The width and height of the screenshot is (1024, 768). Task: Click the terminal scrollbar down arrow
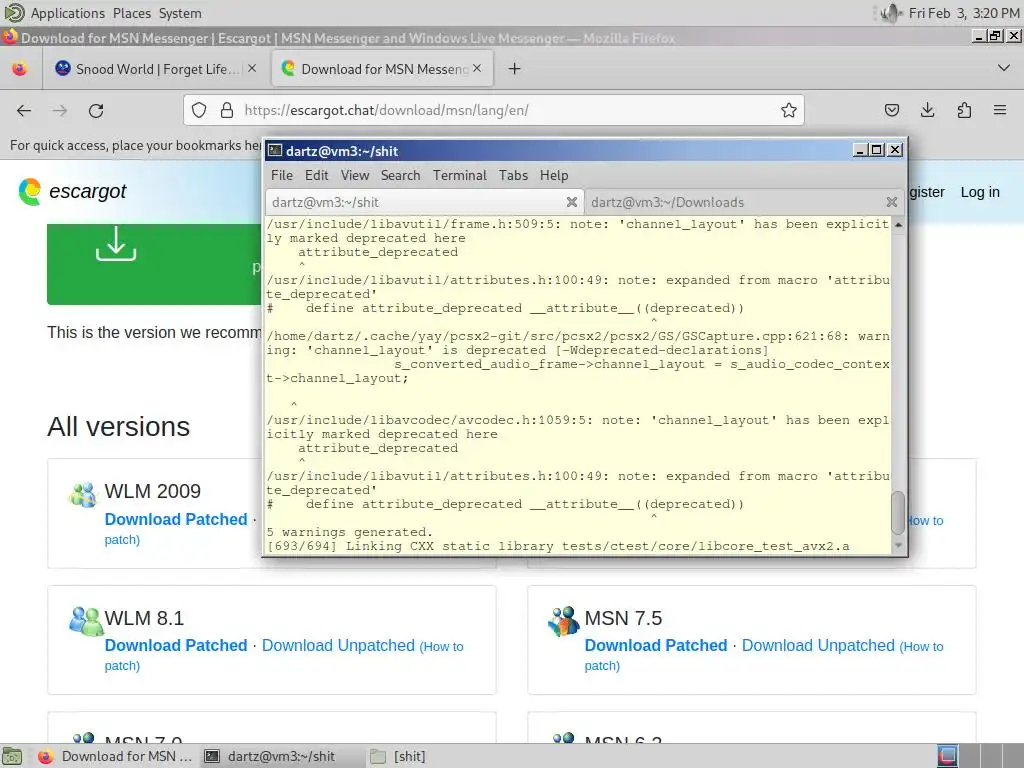click(898, 545)
